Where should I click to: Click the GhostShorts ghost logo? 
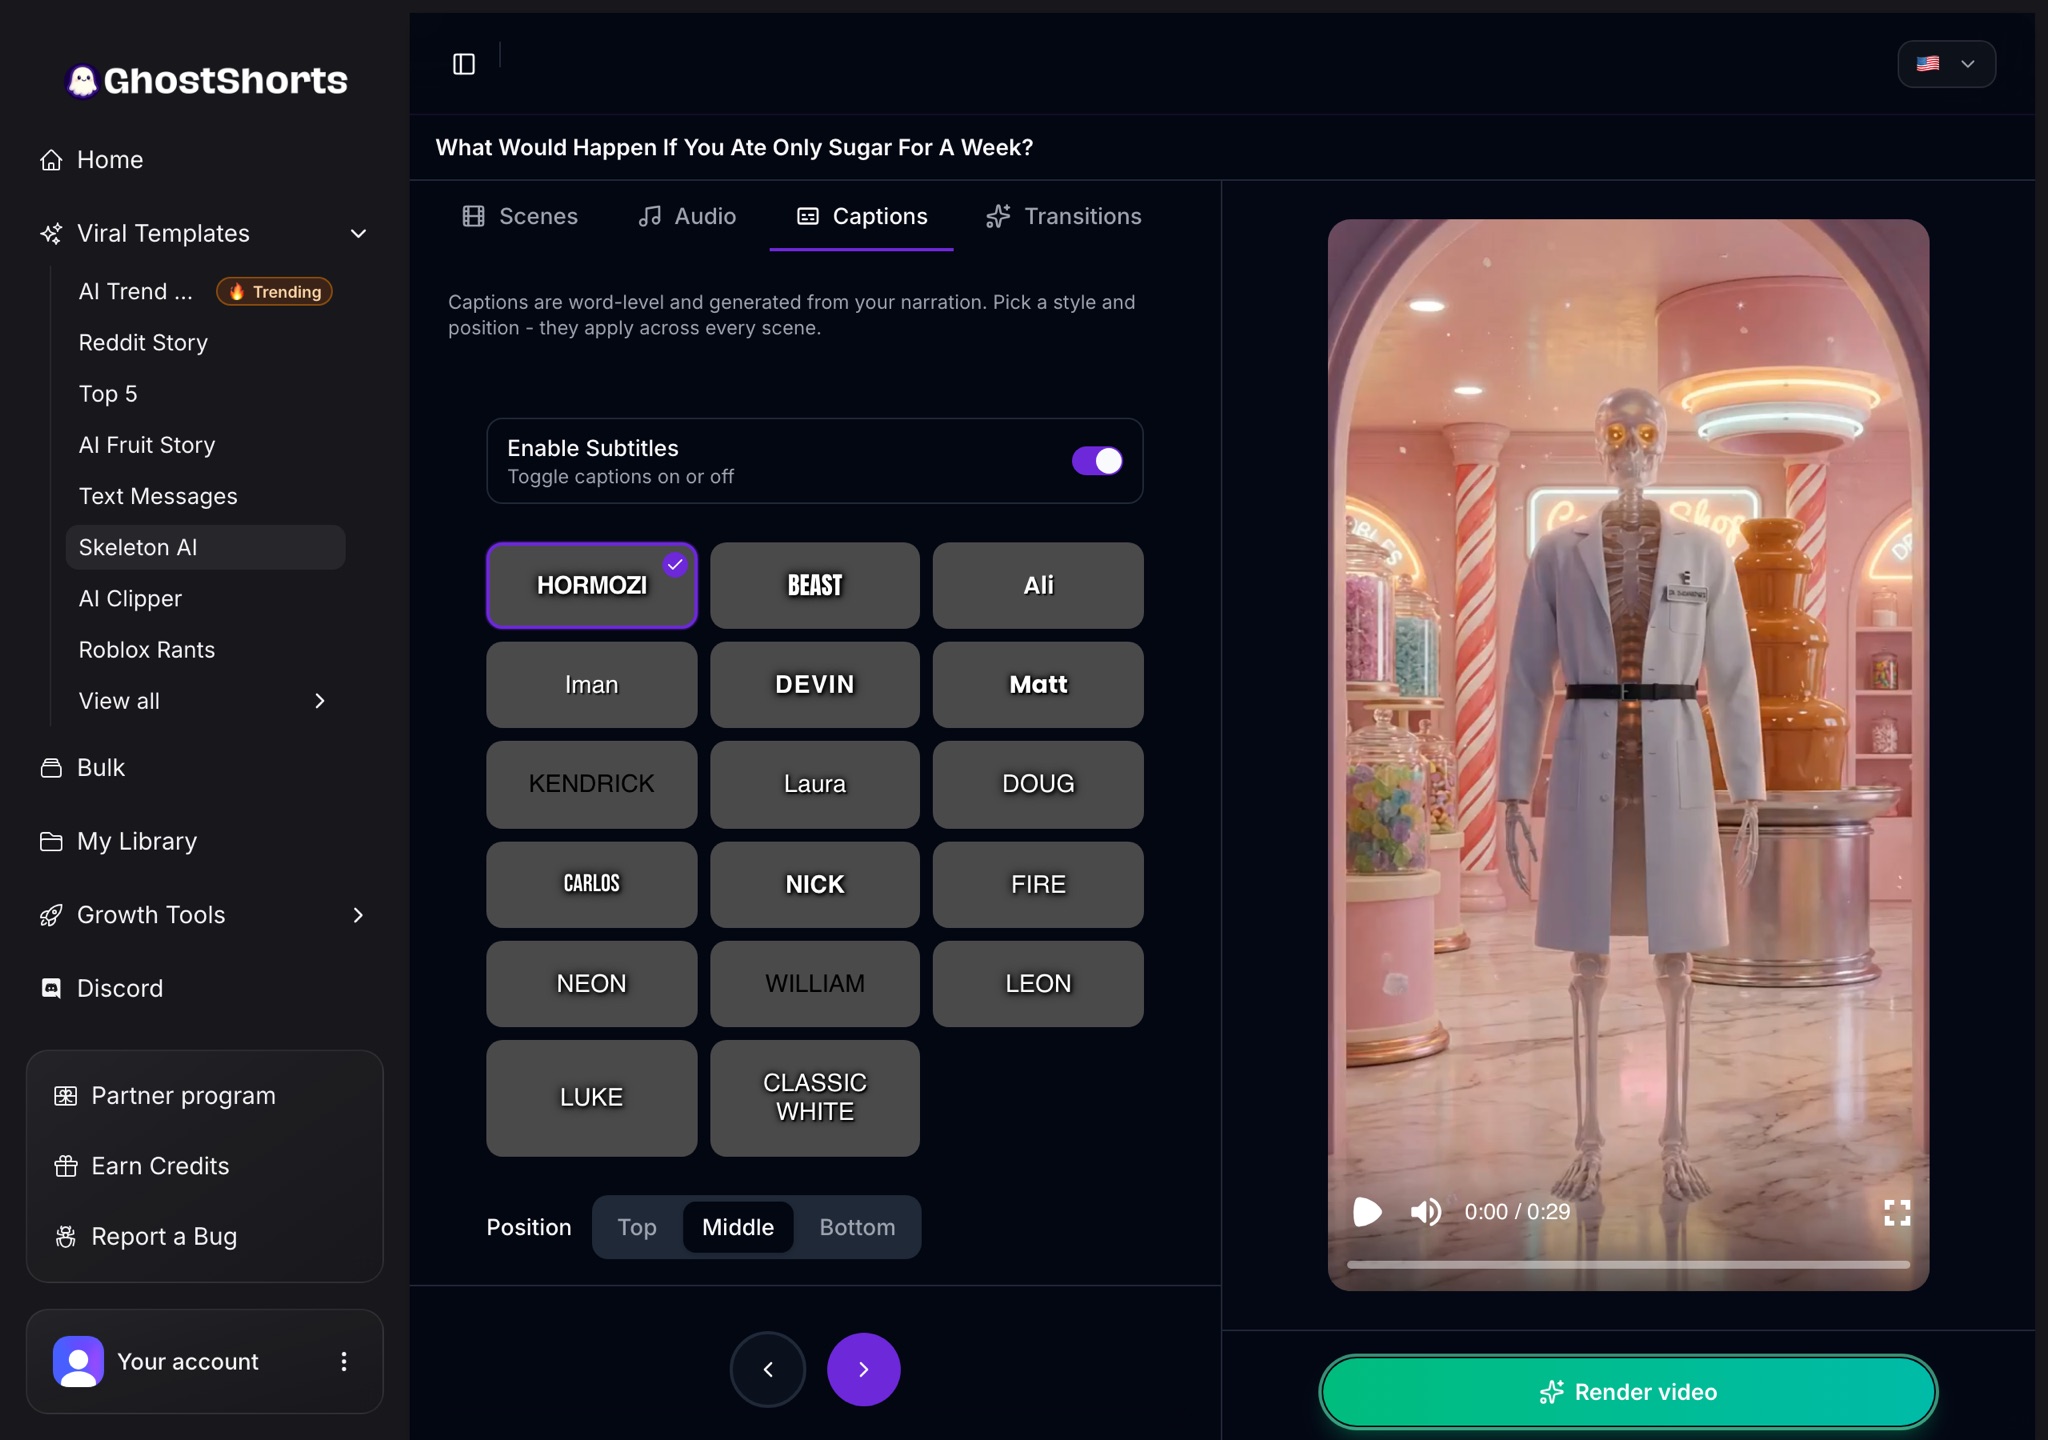(82, 81)
